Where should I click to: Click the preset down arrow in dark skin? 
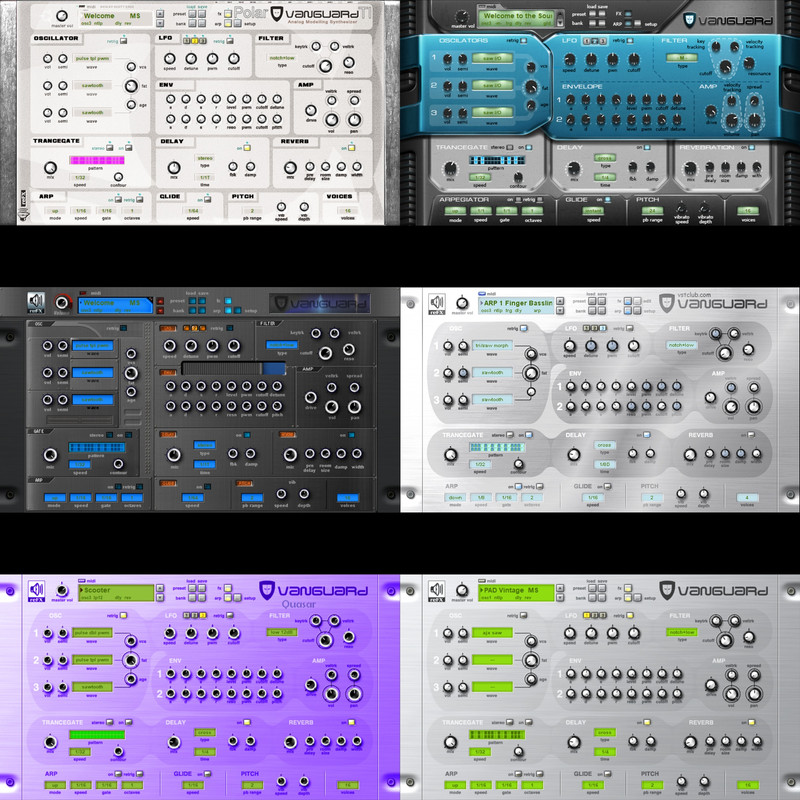(160, 310)
